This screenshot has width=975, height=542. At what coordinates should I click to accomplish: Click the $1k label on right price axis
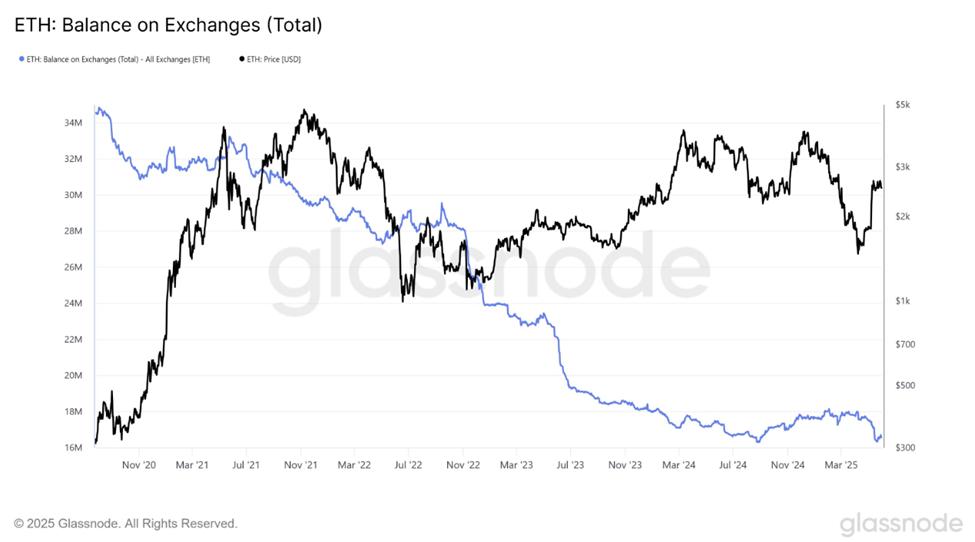(x=902, y=301)
